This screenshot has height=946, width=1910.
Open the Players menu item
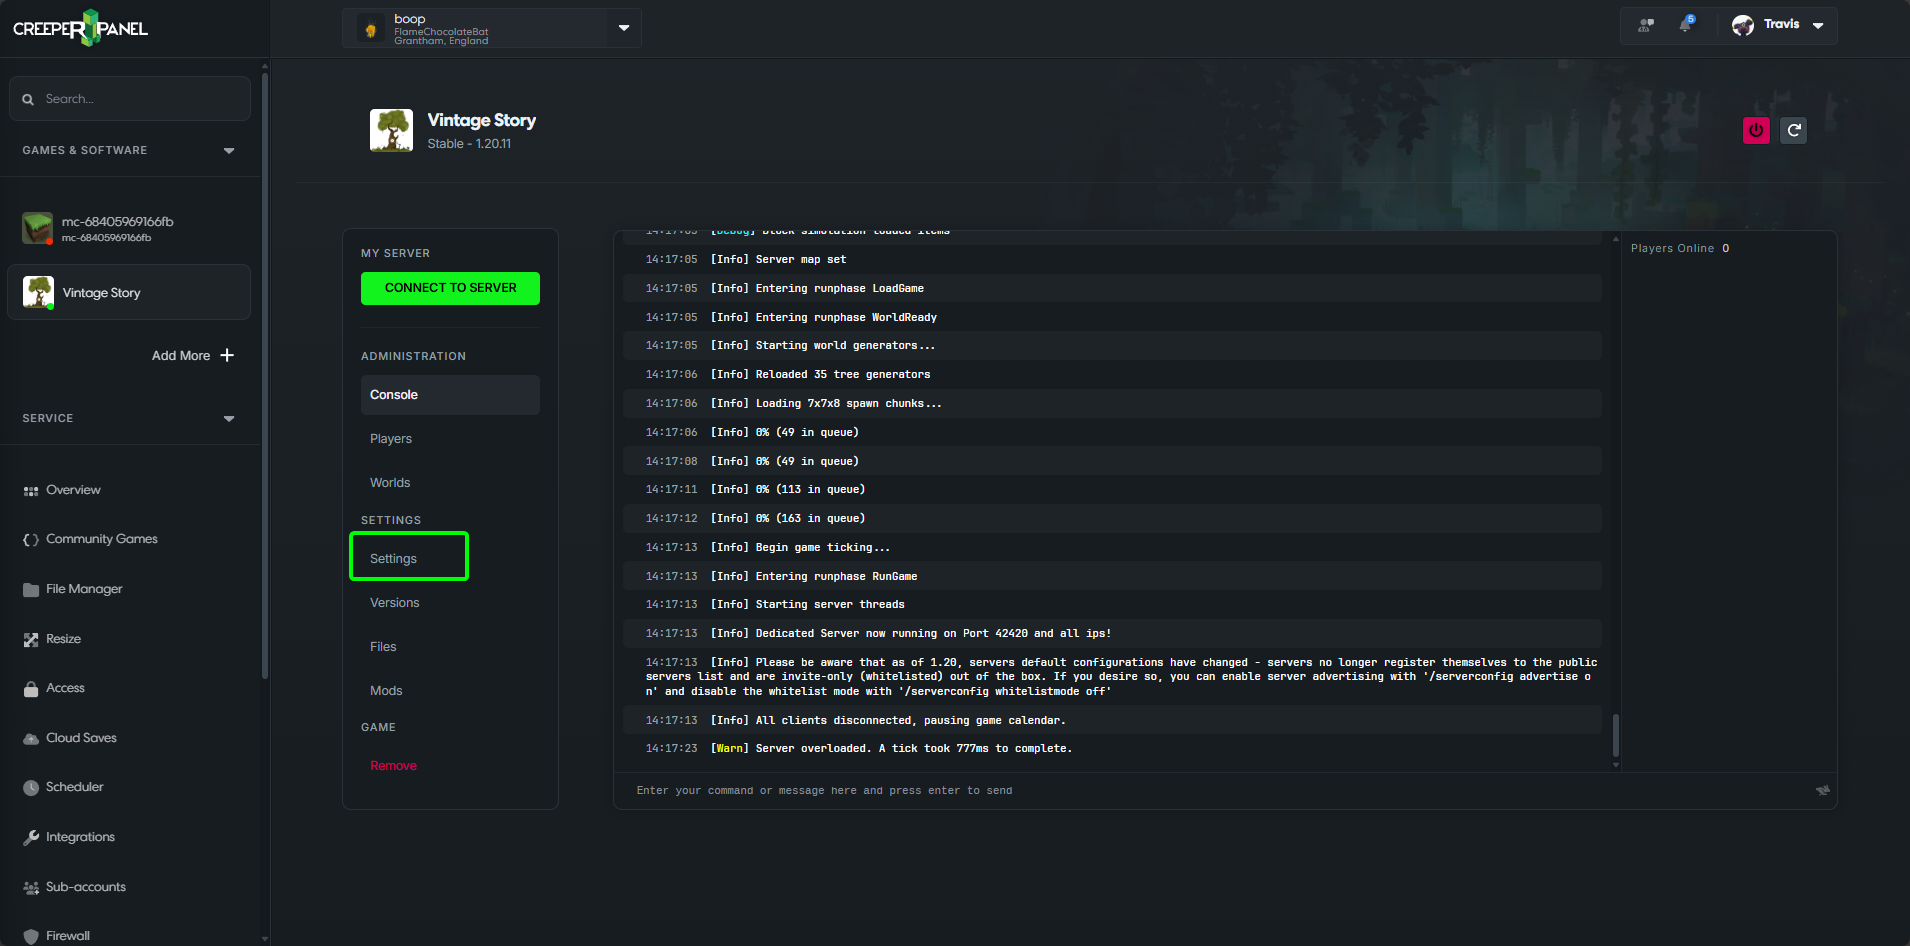tap(391, 439)
